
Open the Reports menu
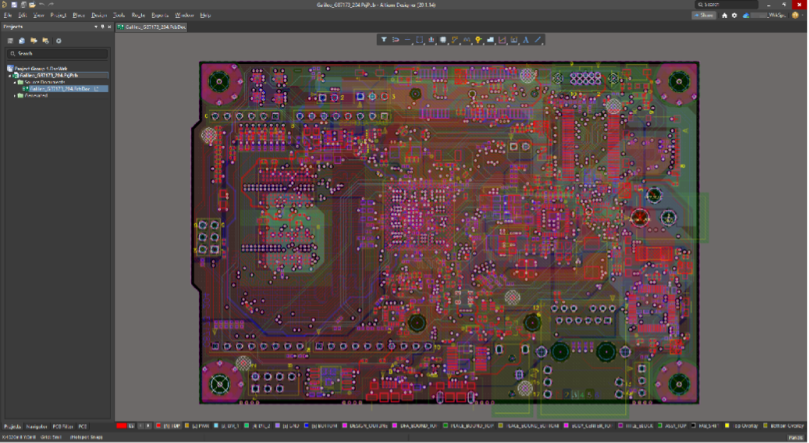coord(160,15)
